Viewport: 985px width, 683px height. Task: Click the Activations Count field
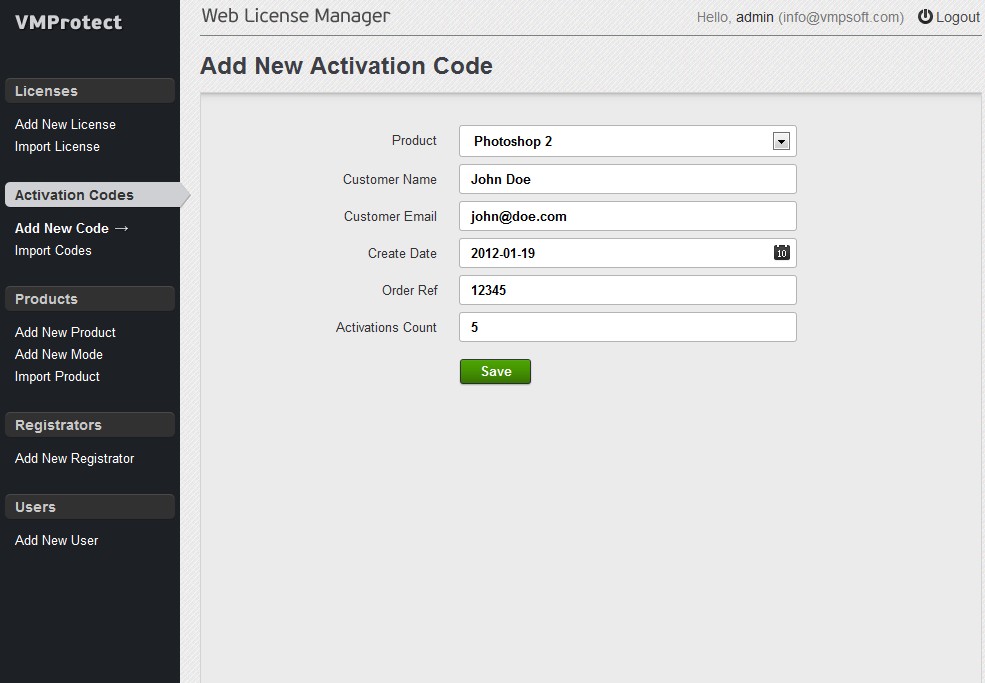point(628,327)
